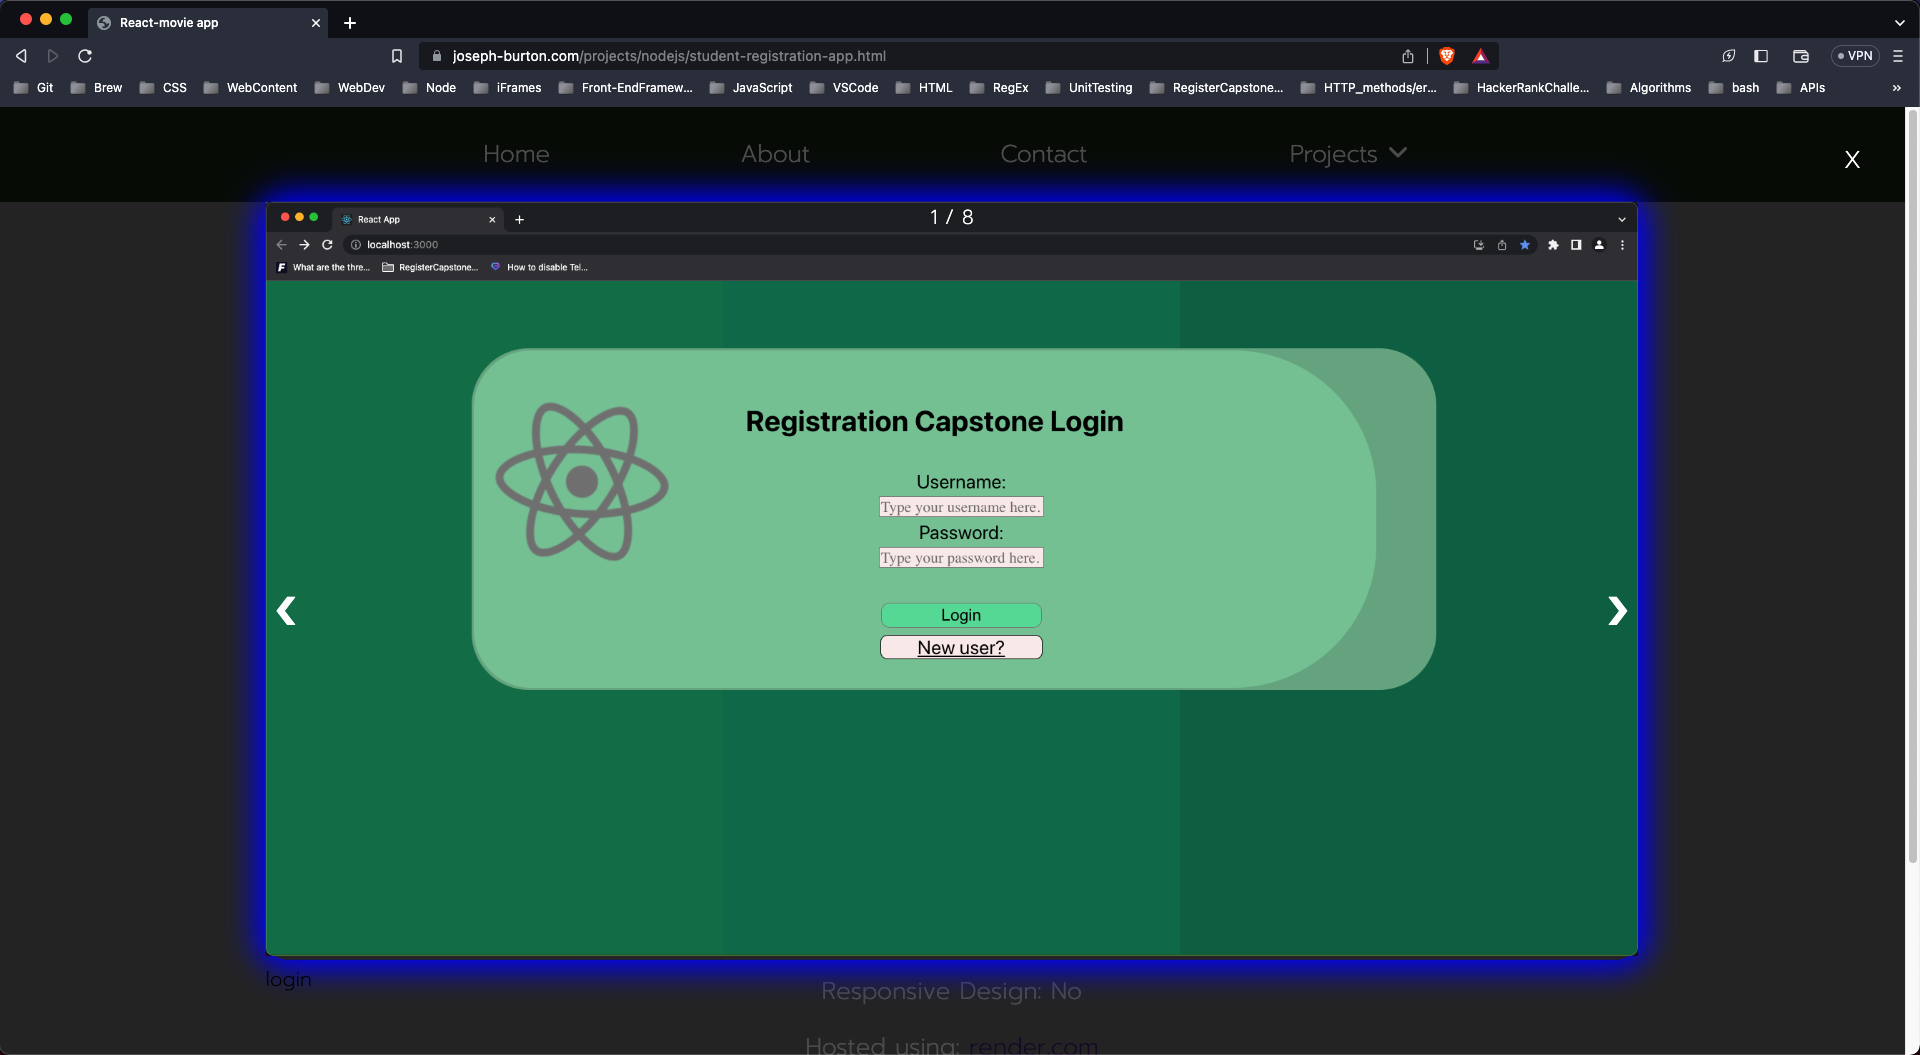This screenshot has width=1920, height=1055.
Task: Open new tab with plus button
Action: [x=350, y=23]
